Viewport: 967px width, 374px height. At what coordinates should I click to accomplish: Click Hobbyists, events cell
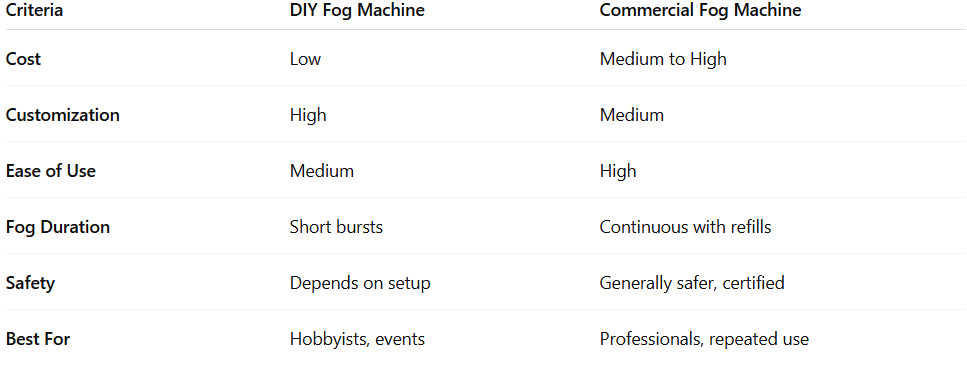point(357,339)
